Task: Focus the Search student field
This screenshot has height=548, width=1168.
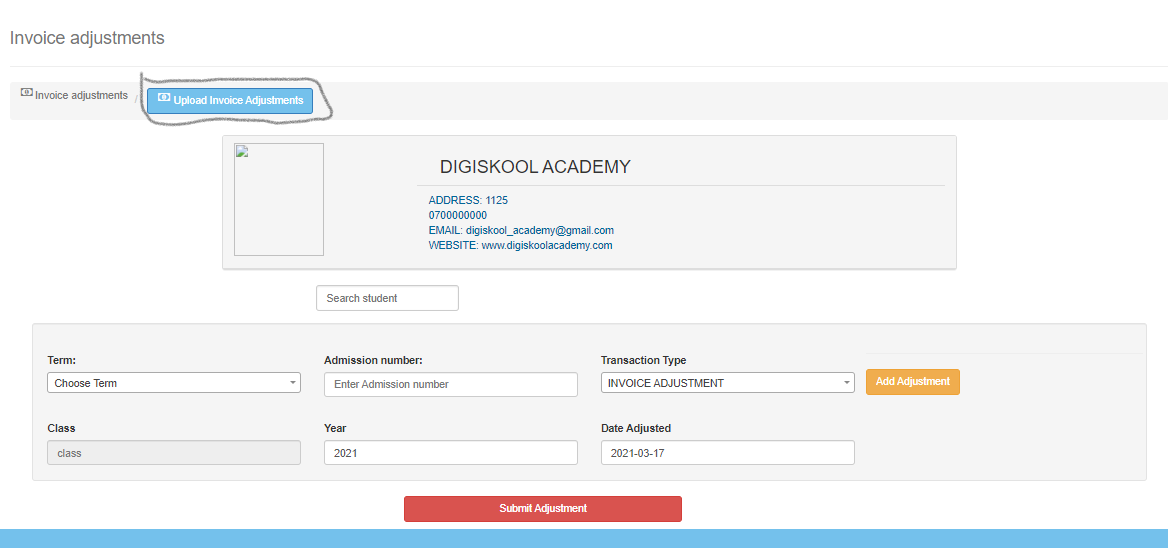Action: tap(387, 298)
